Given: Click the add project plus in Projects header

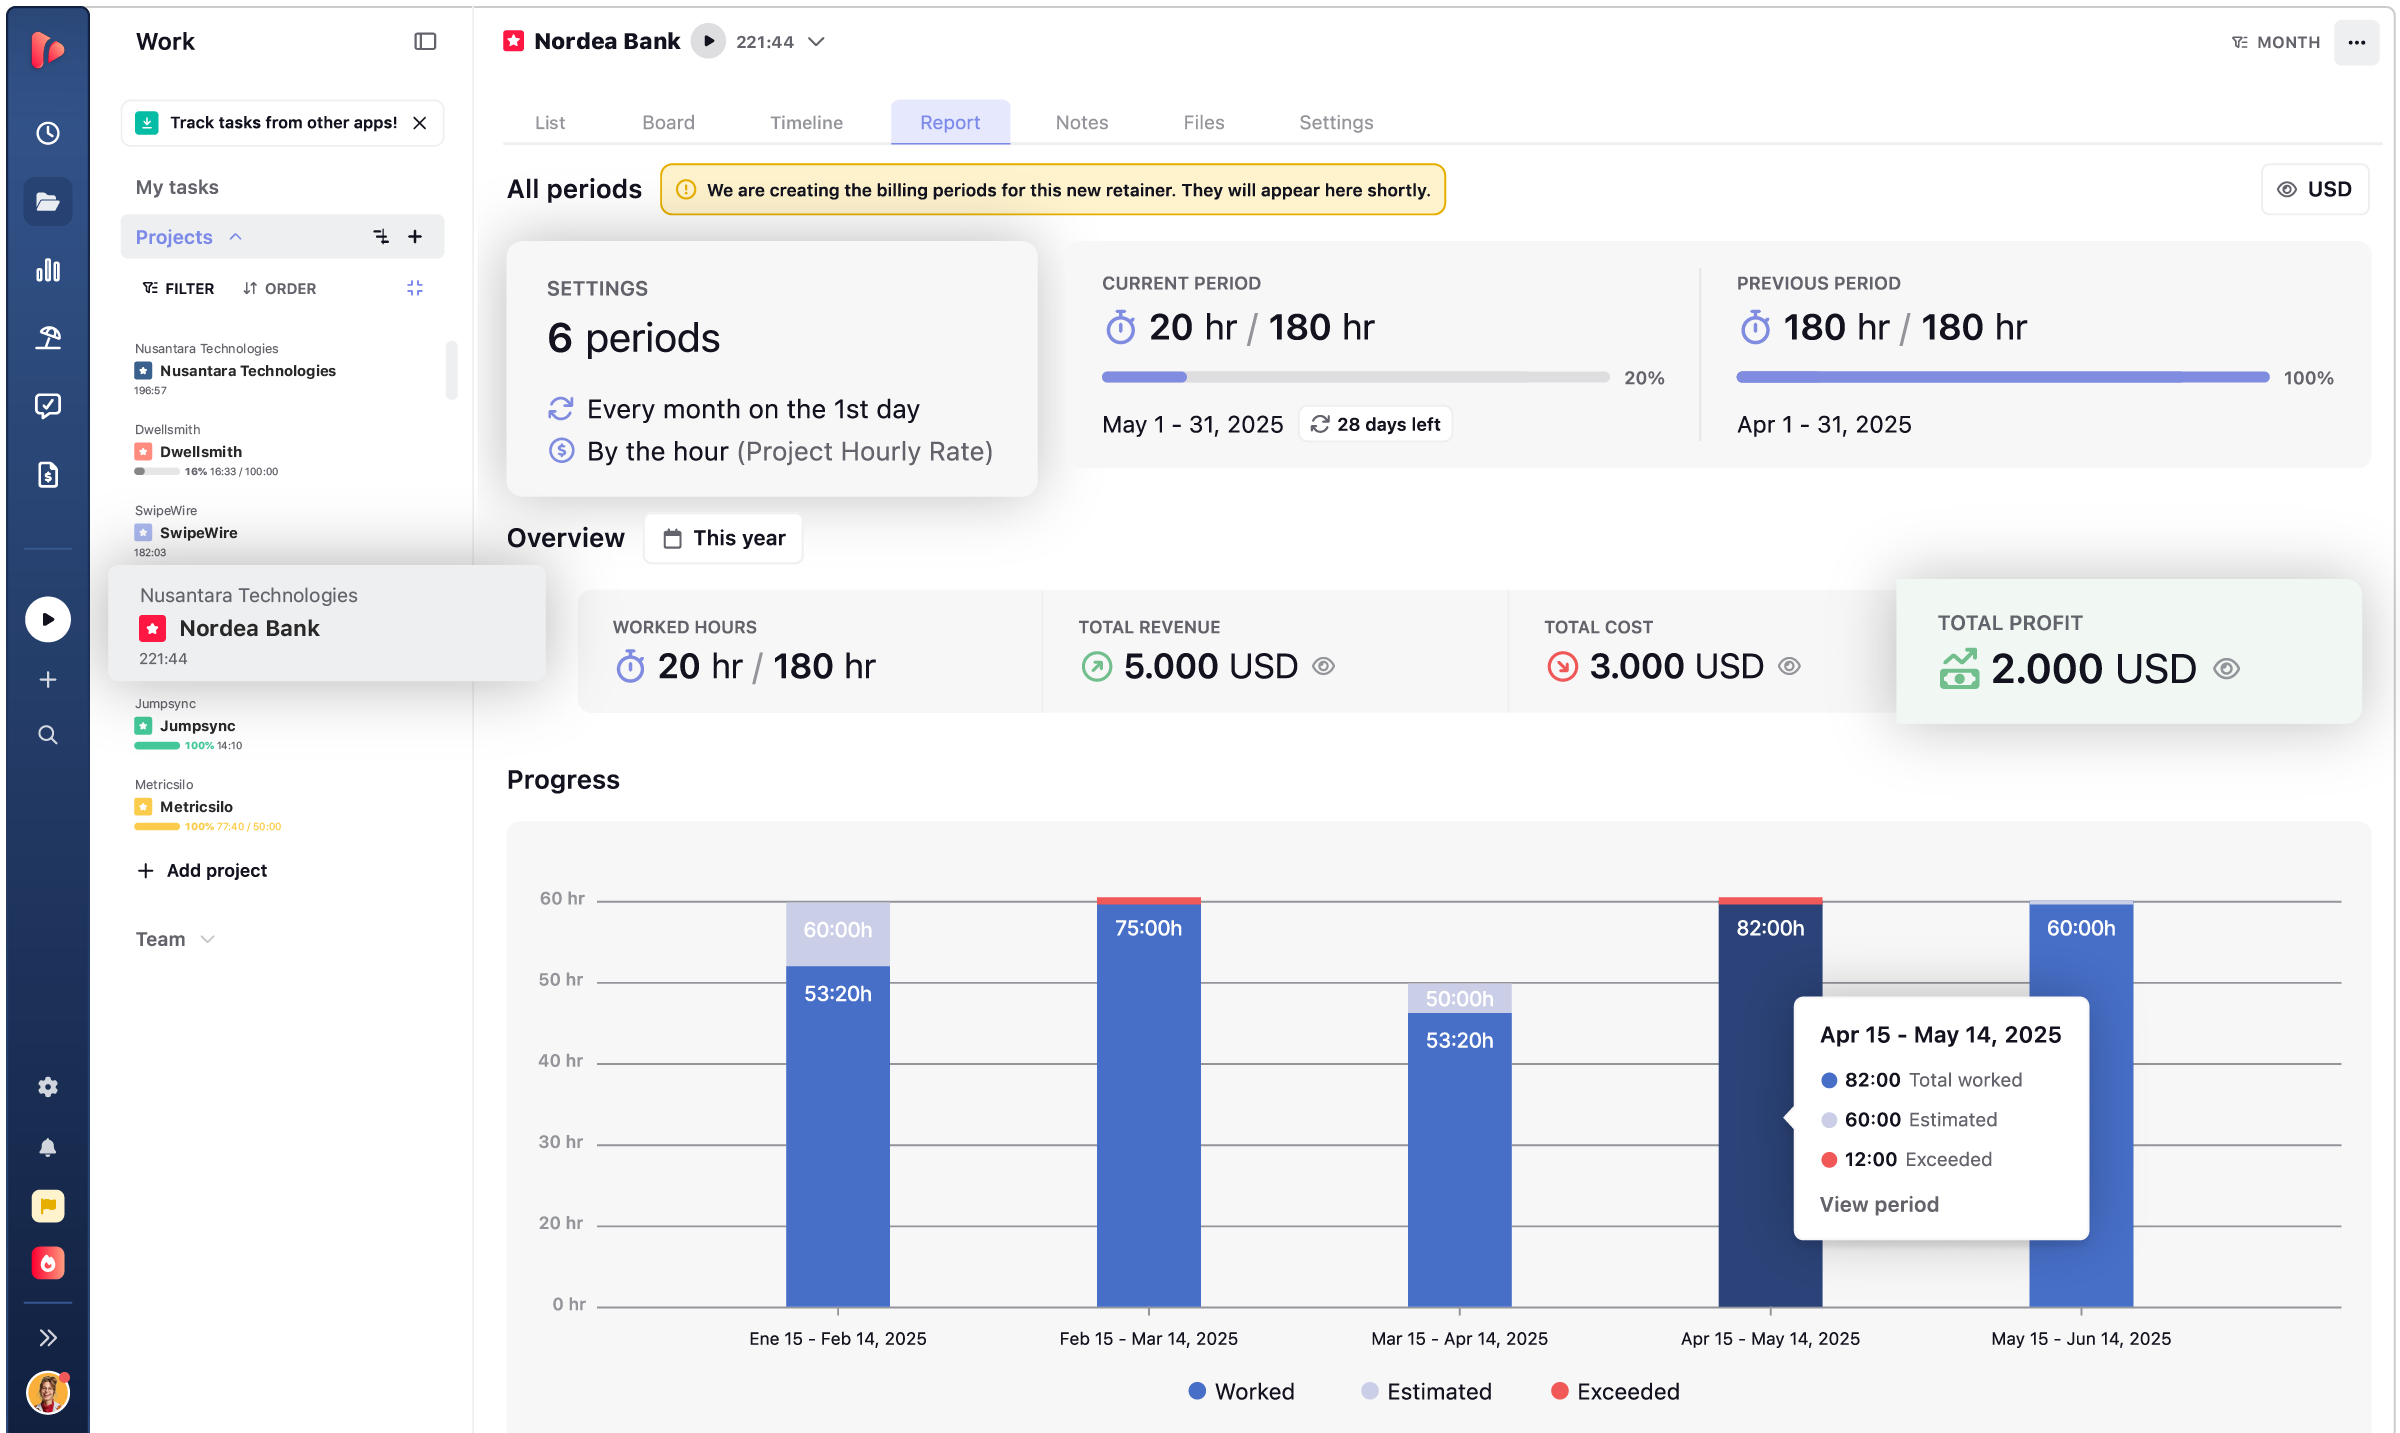Looking at the screenshot, I should click(x=415, y=236).
